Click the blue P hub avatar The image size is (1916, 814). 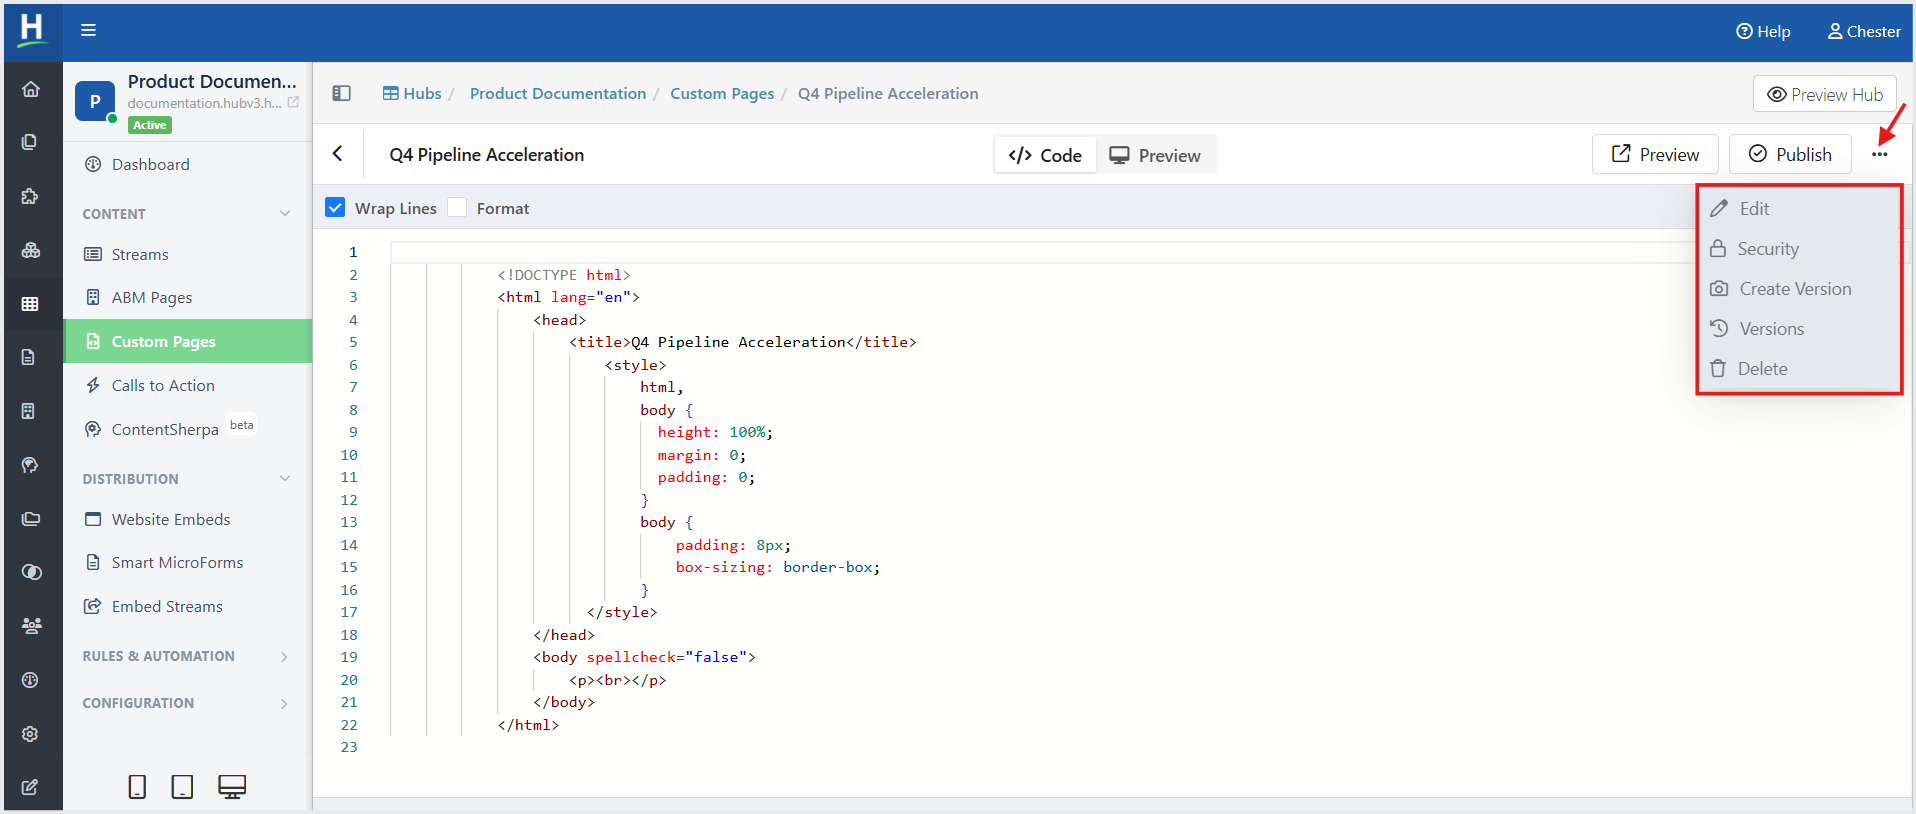click(x=95, y=101)
